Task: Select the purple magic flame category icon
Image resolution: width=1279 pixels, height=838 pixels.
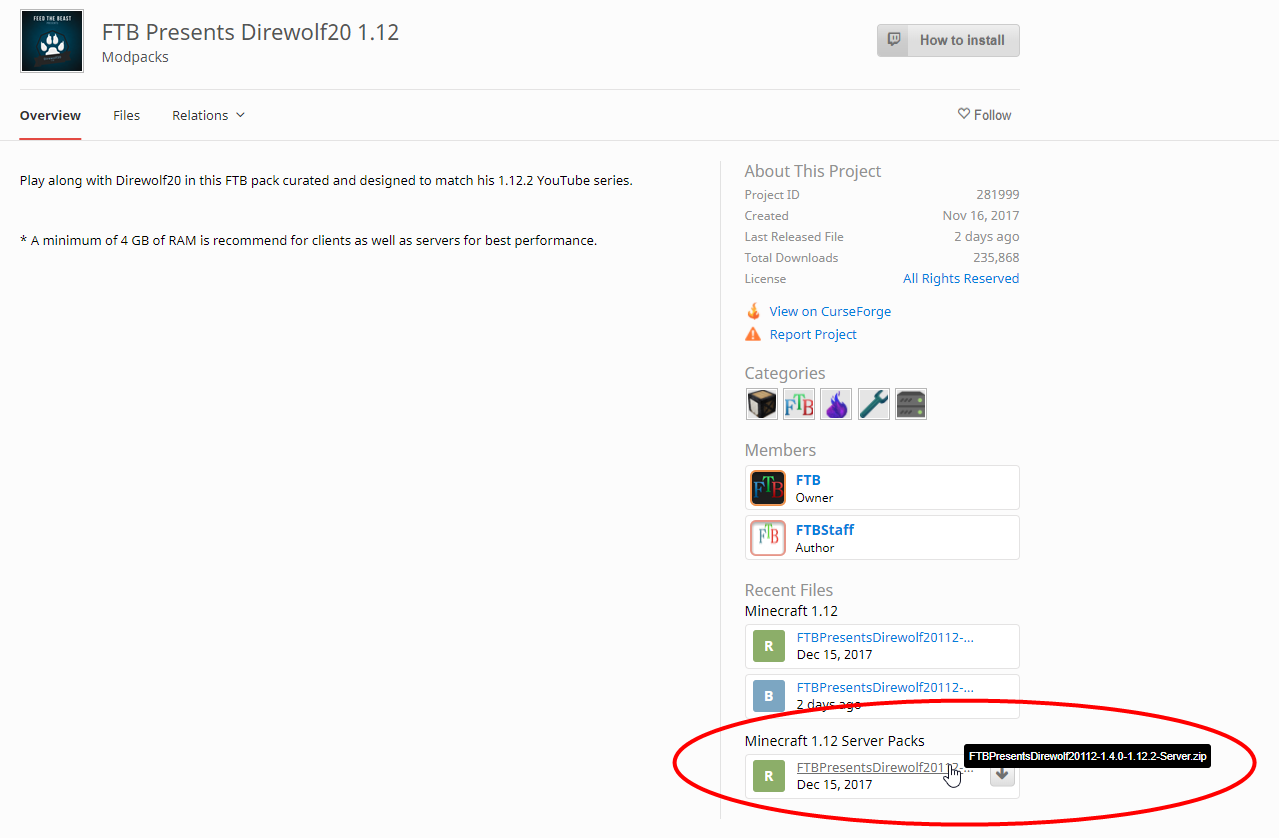Action: click(x=836, y=404)
